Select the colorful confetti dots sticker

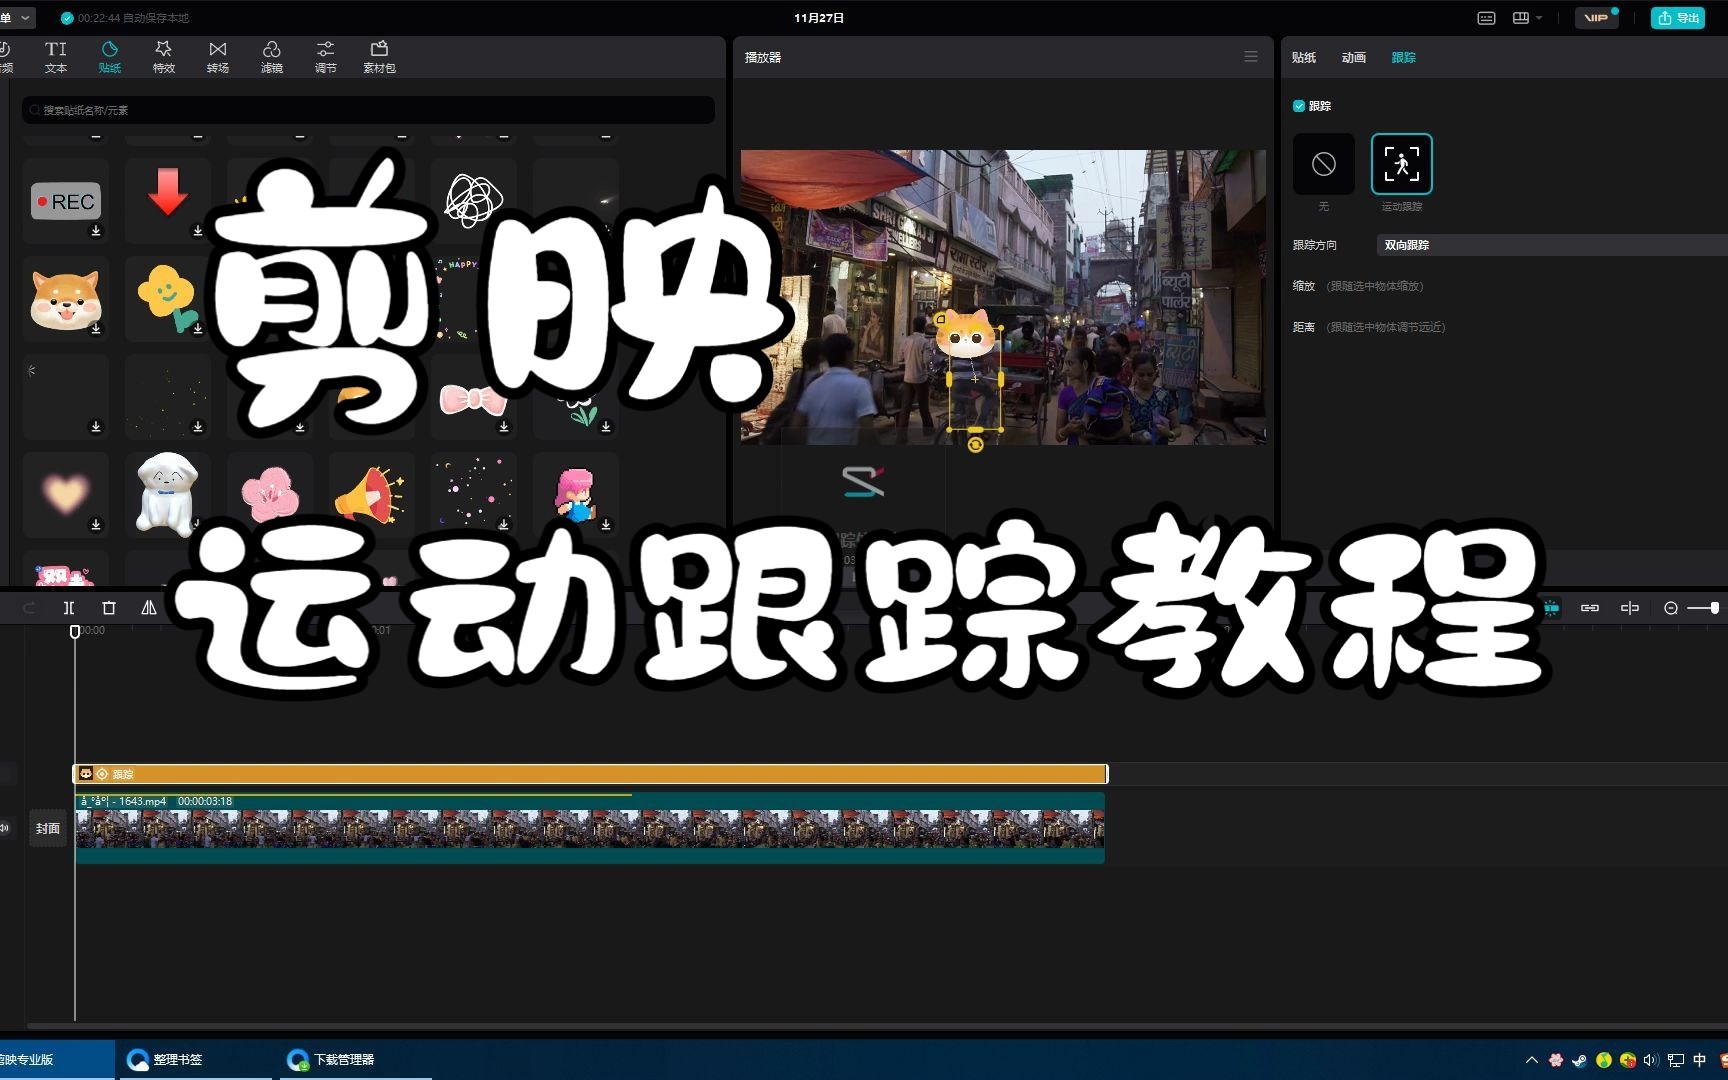(473, 494)
